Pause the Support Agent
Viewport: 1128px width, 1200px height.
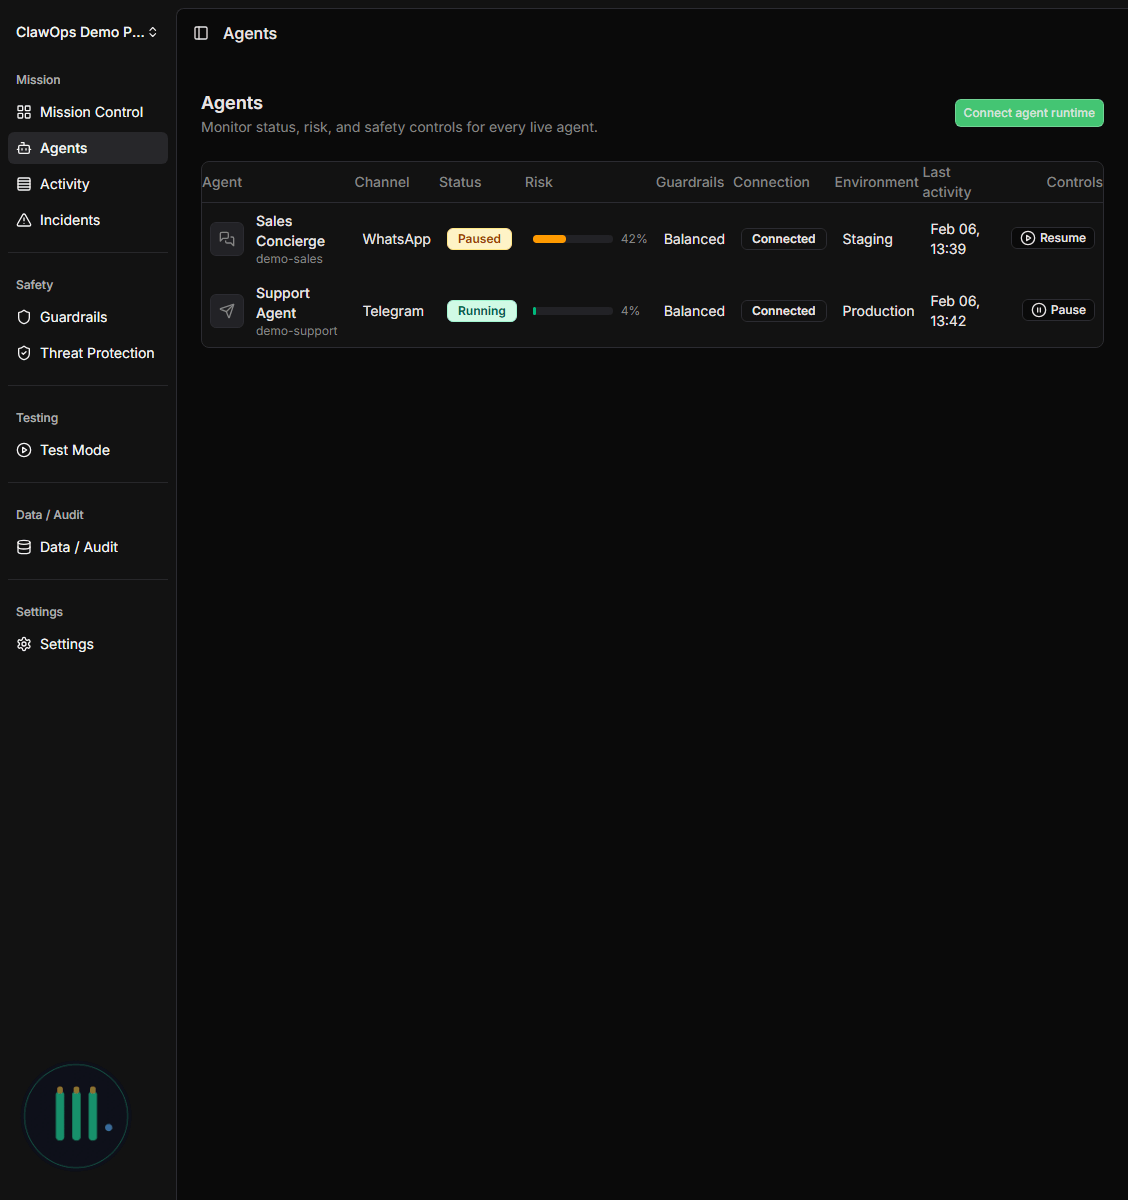[x=1058, y=310]
